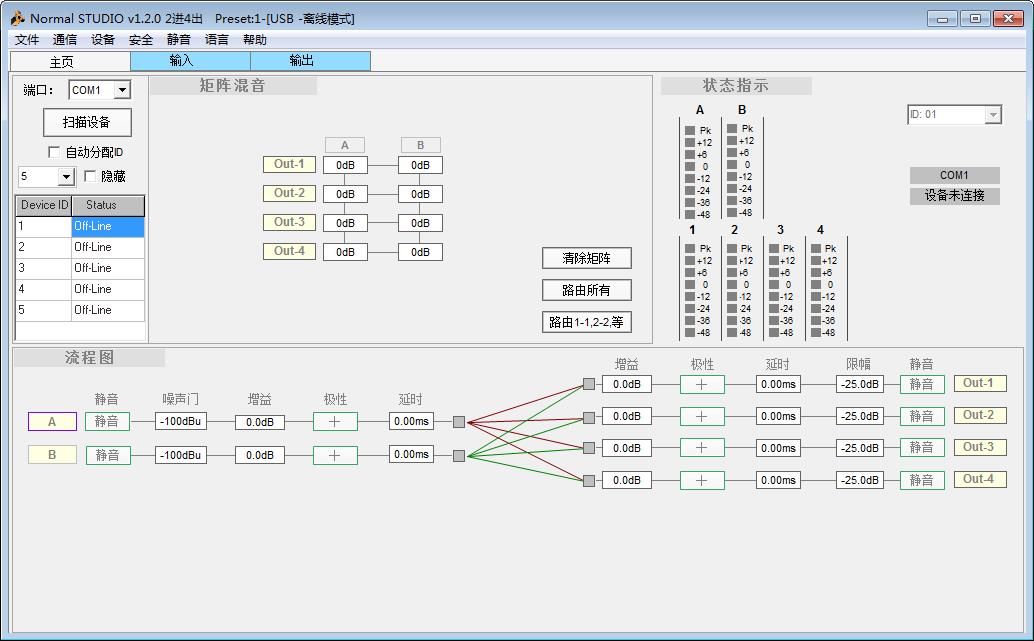
Task: Mute input channel A
Action: 107,422
